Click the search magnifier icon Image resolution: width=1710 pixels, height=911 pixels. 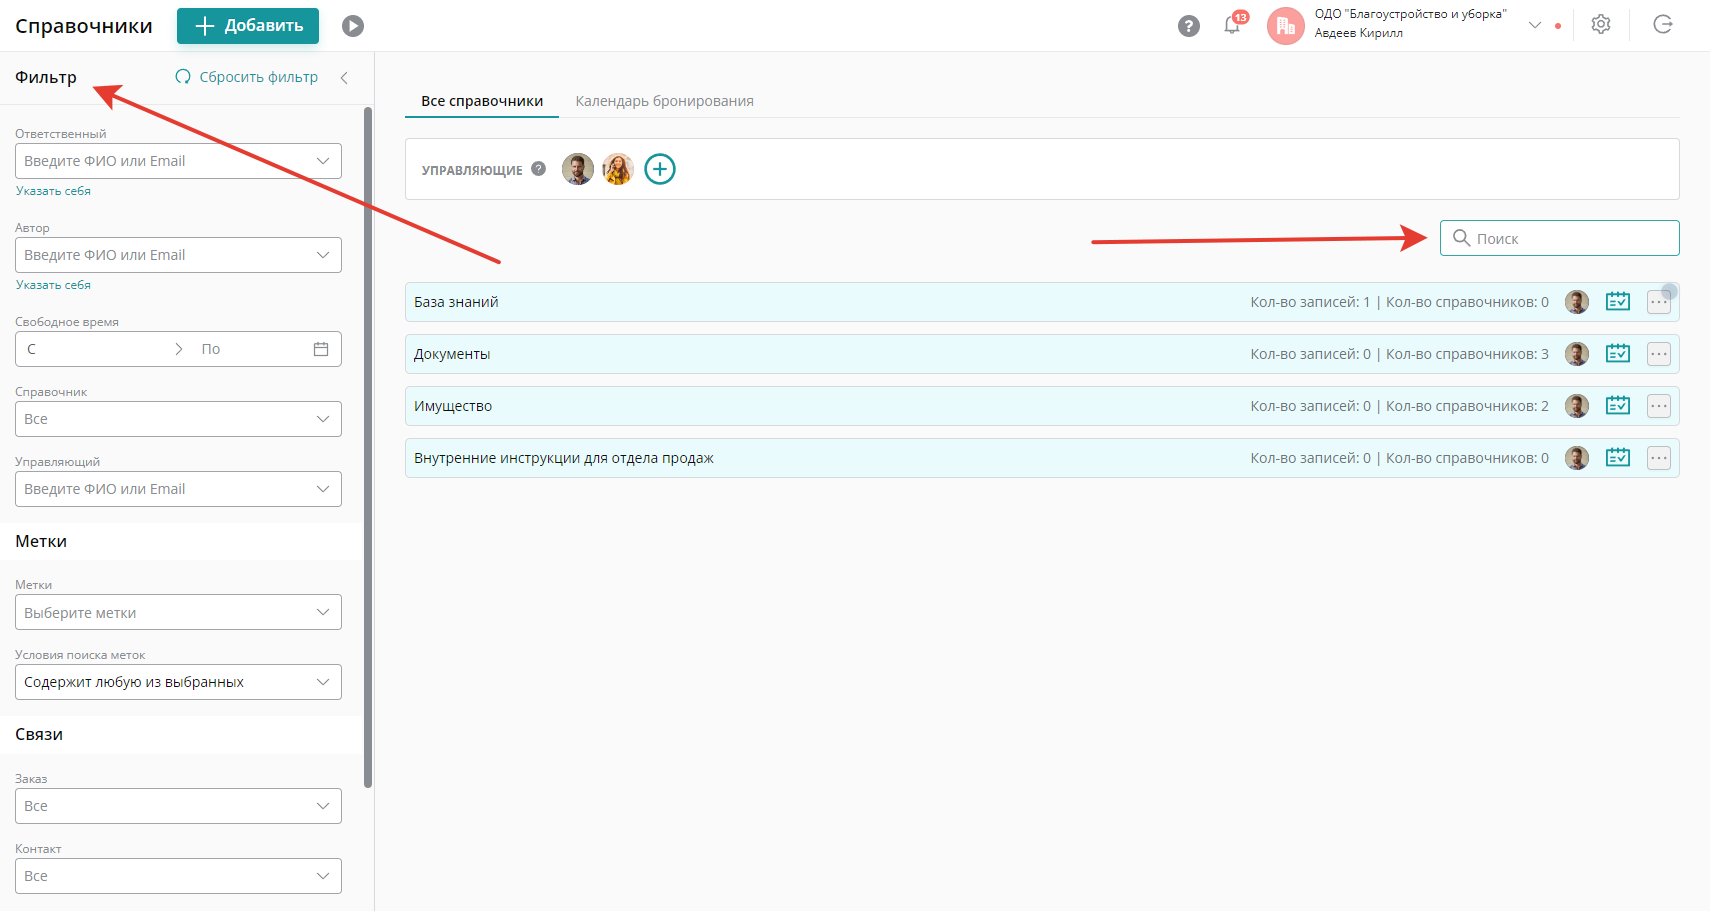pyautogui.click(x=1461, y=238)
